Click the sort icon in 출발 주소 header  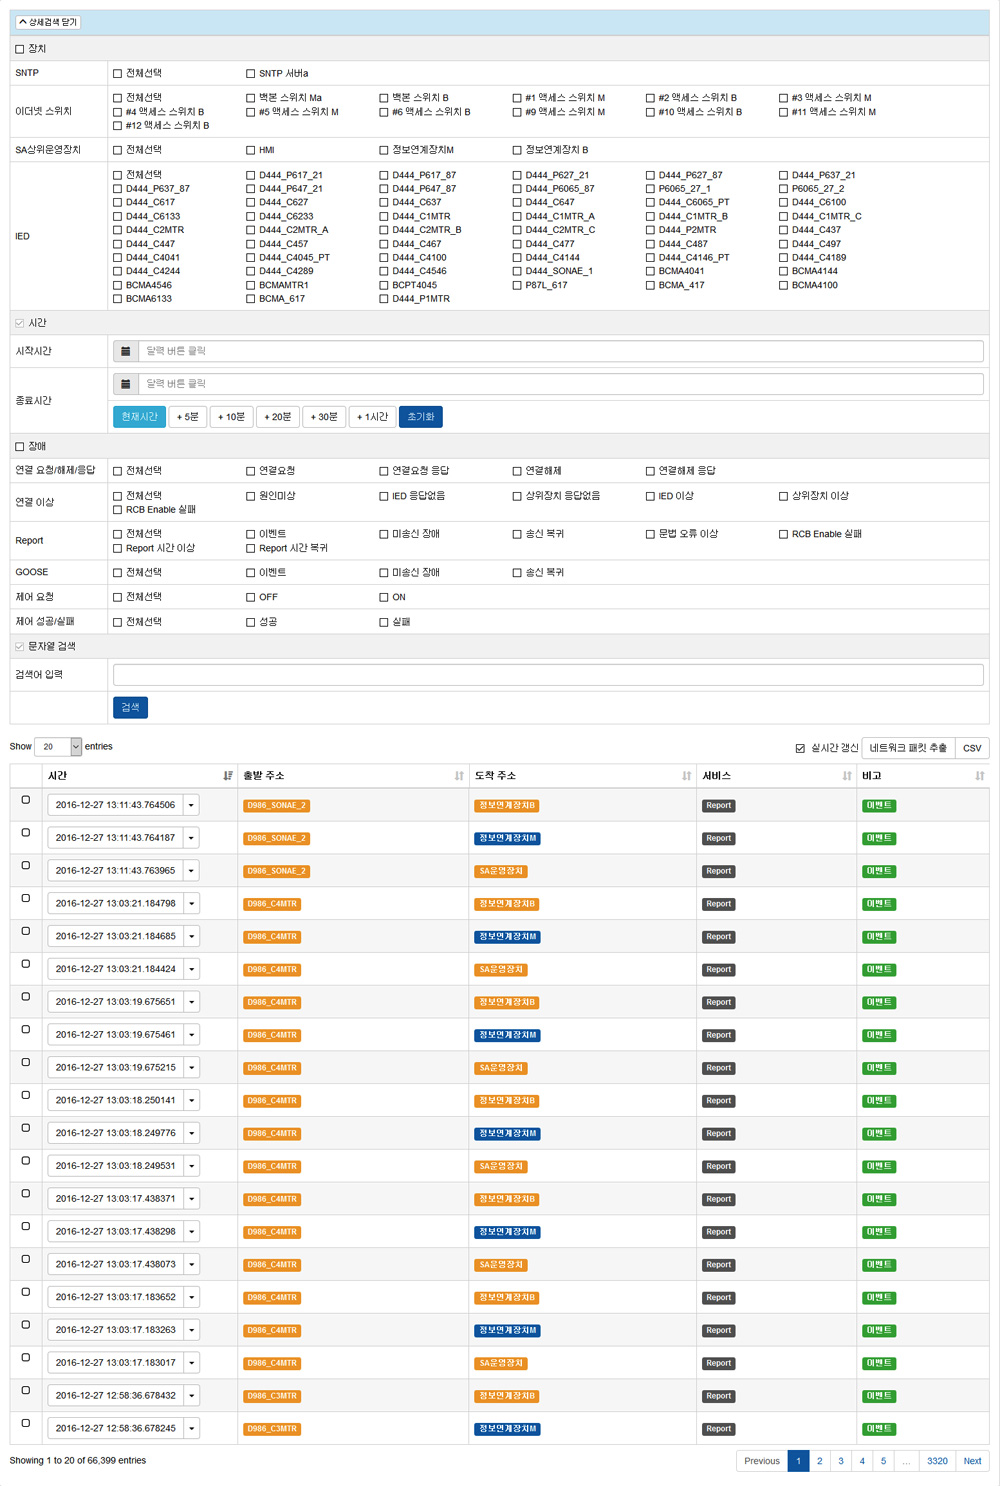(459, 776)
